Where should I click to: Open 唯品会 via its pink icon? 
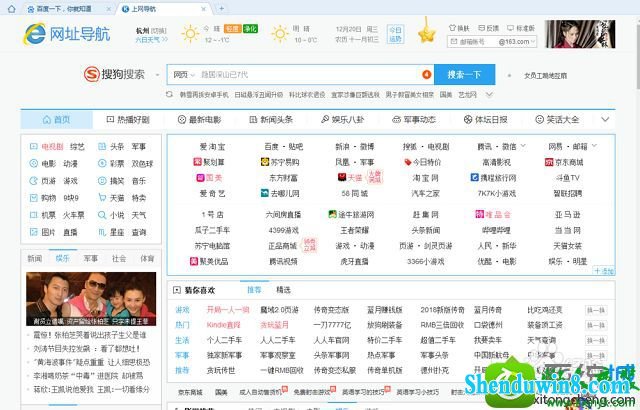[479, 214]
